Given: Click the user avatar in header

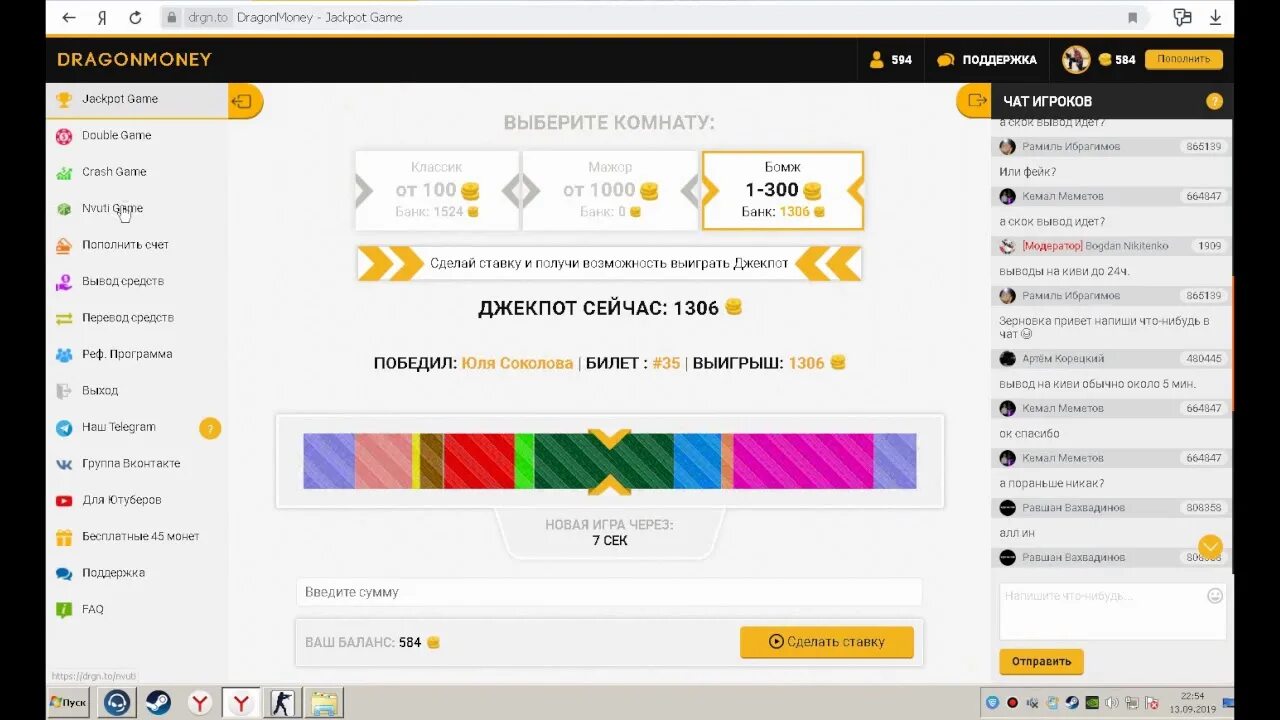Looking at the screenshot, I should click(1076, 60).
